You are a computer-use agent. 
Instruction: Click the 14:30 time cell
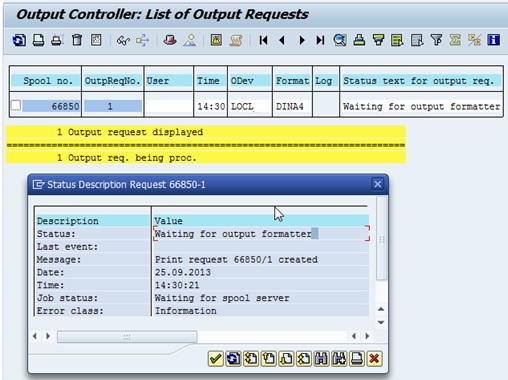point(211,107)
